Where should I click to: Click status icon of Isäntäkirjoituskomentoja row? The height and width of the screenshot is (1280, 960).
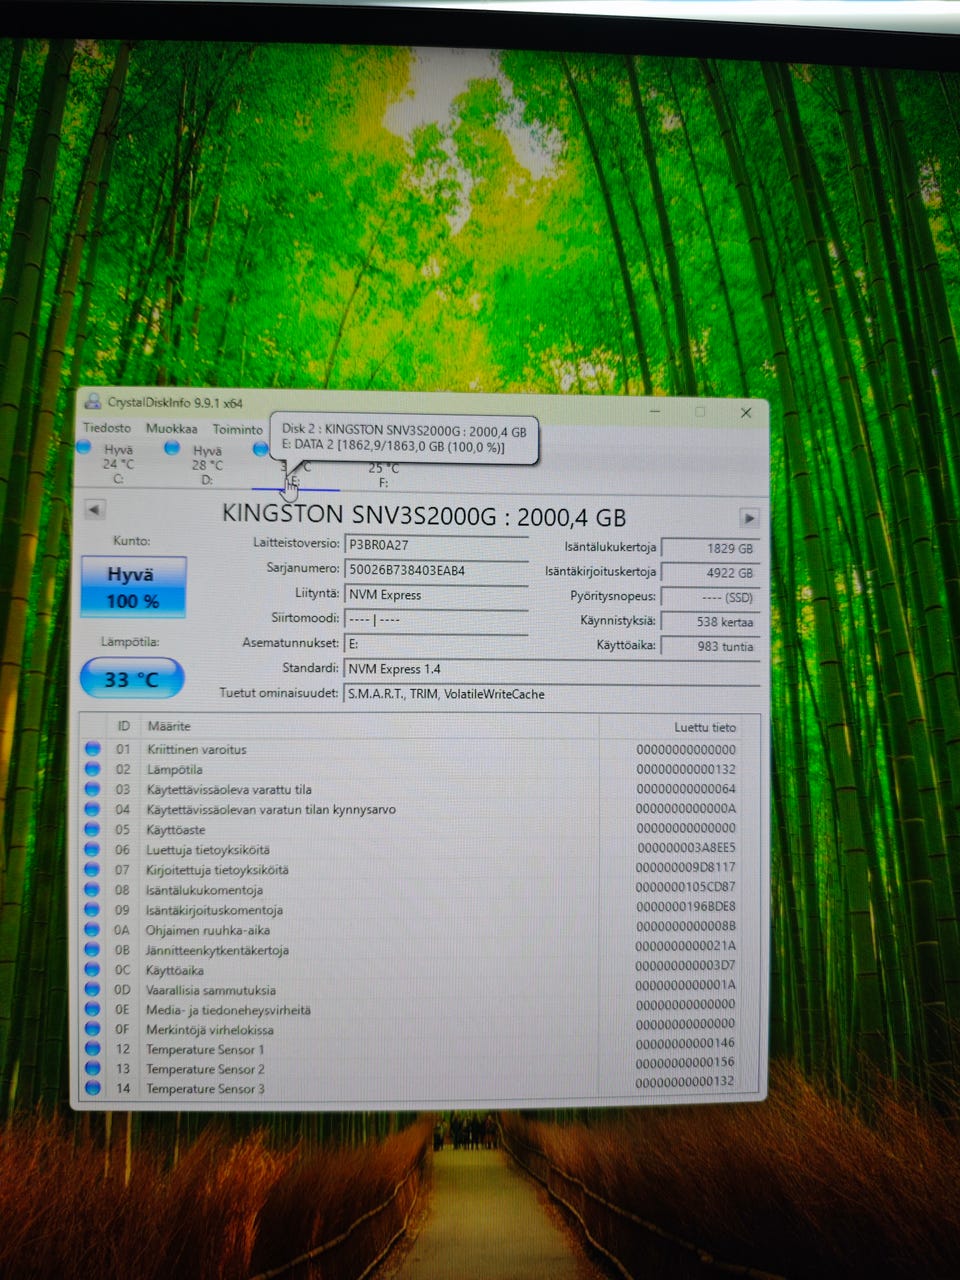click(x=93, y=909)
